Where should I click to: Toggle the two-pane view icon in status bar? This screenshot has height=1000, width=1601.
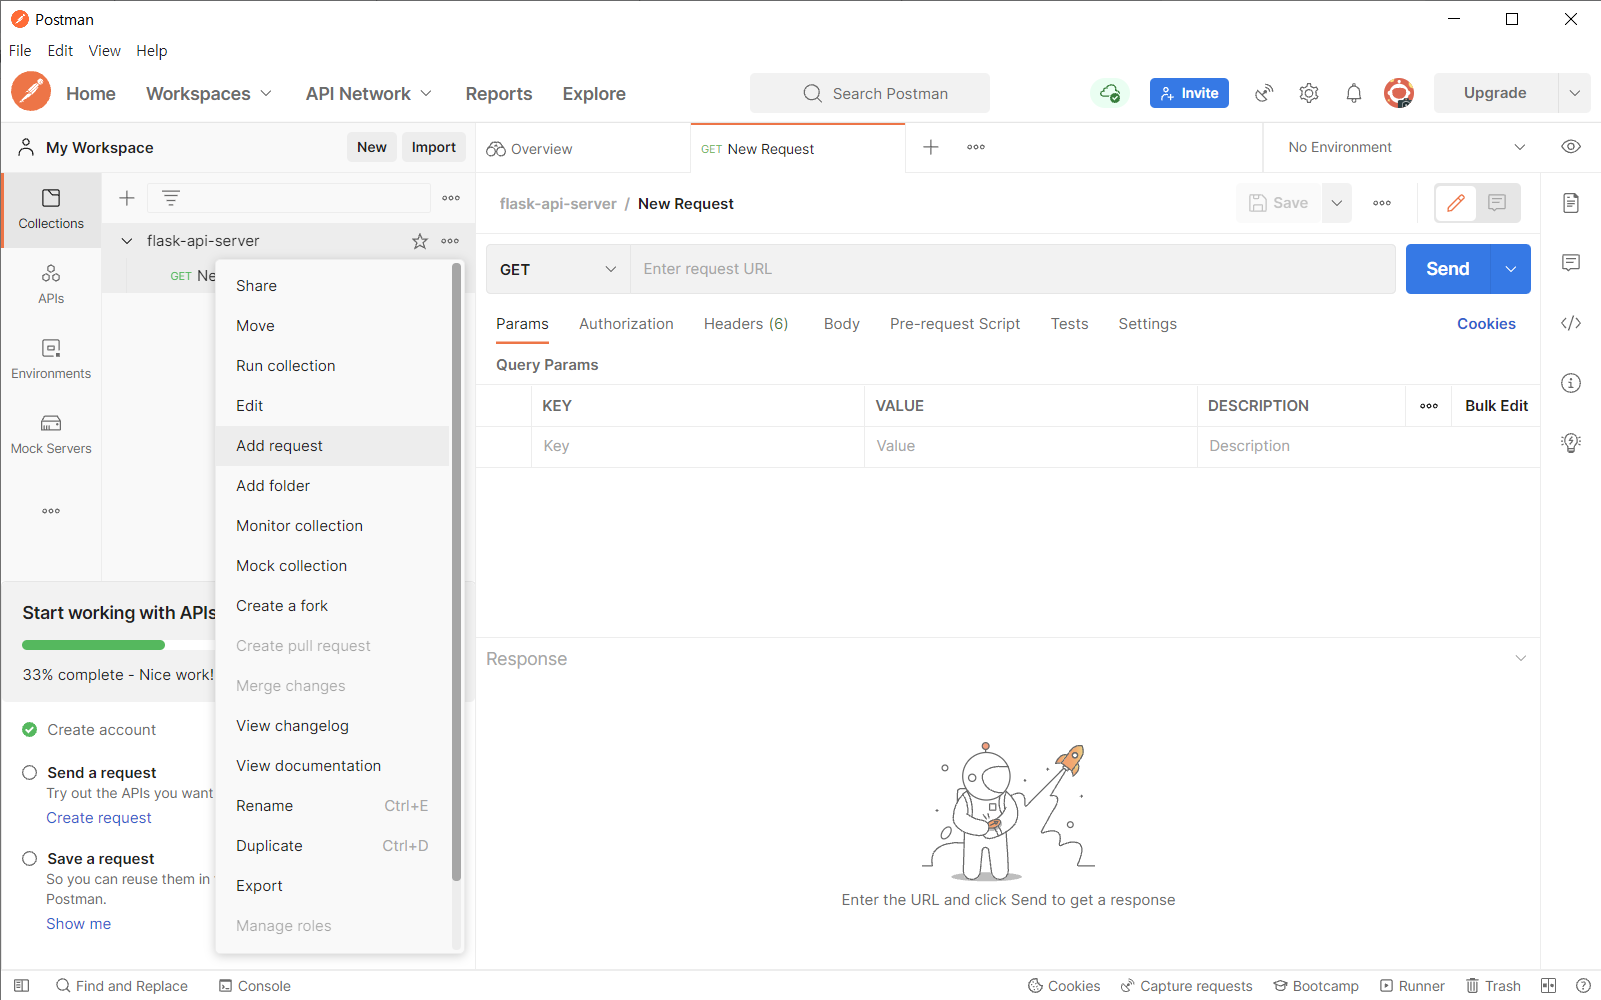pos(1549,986)
